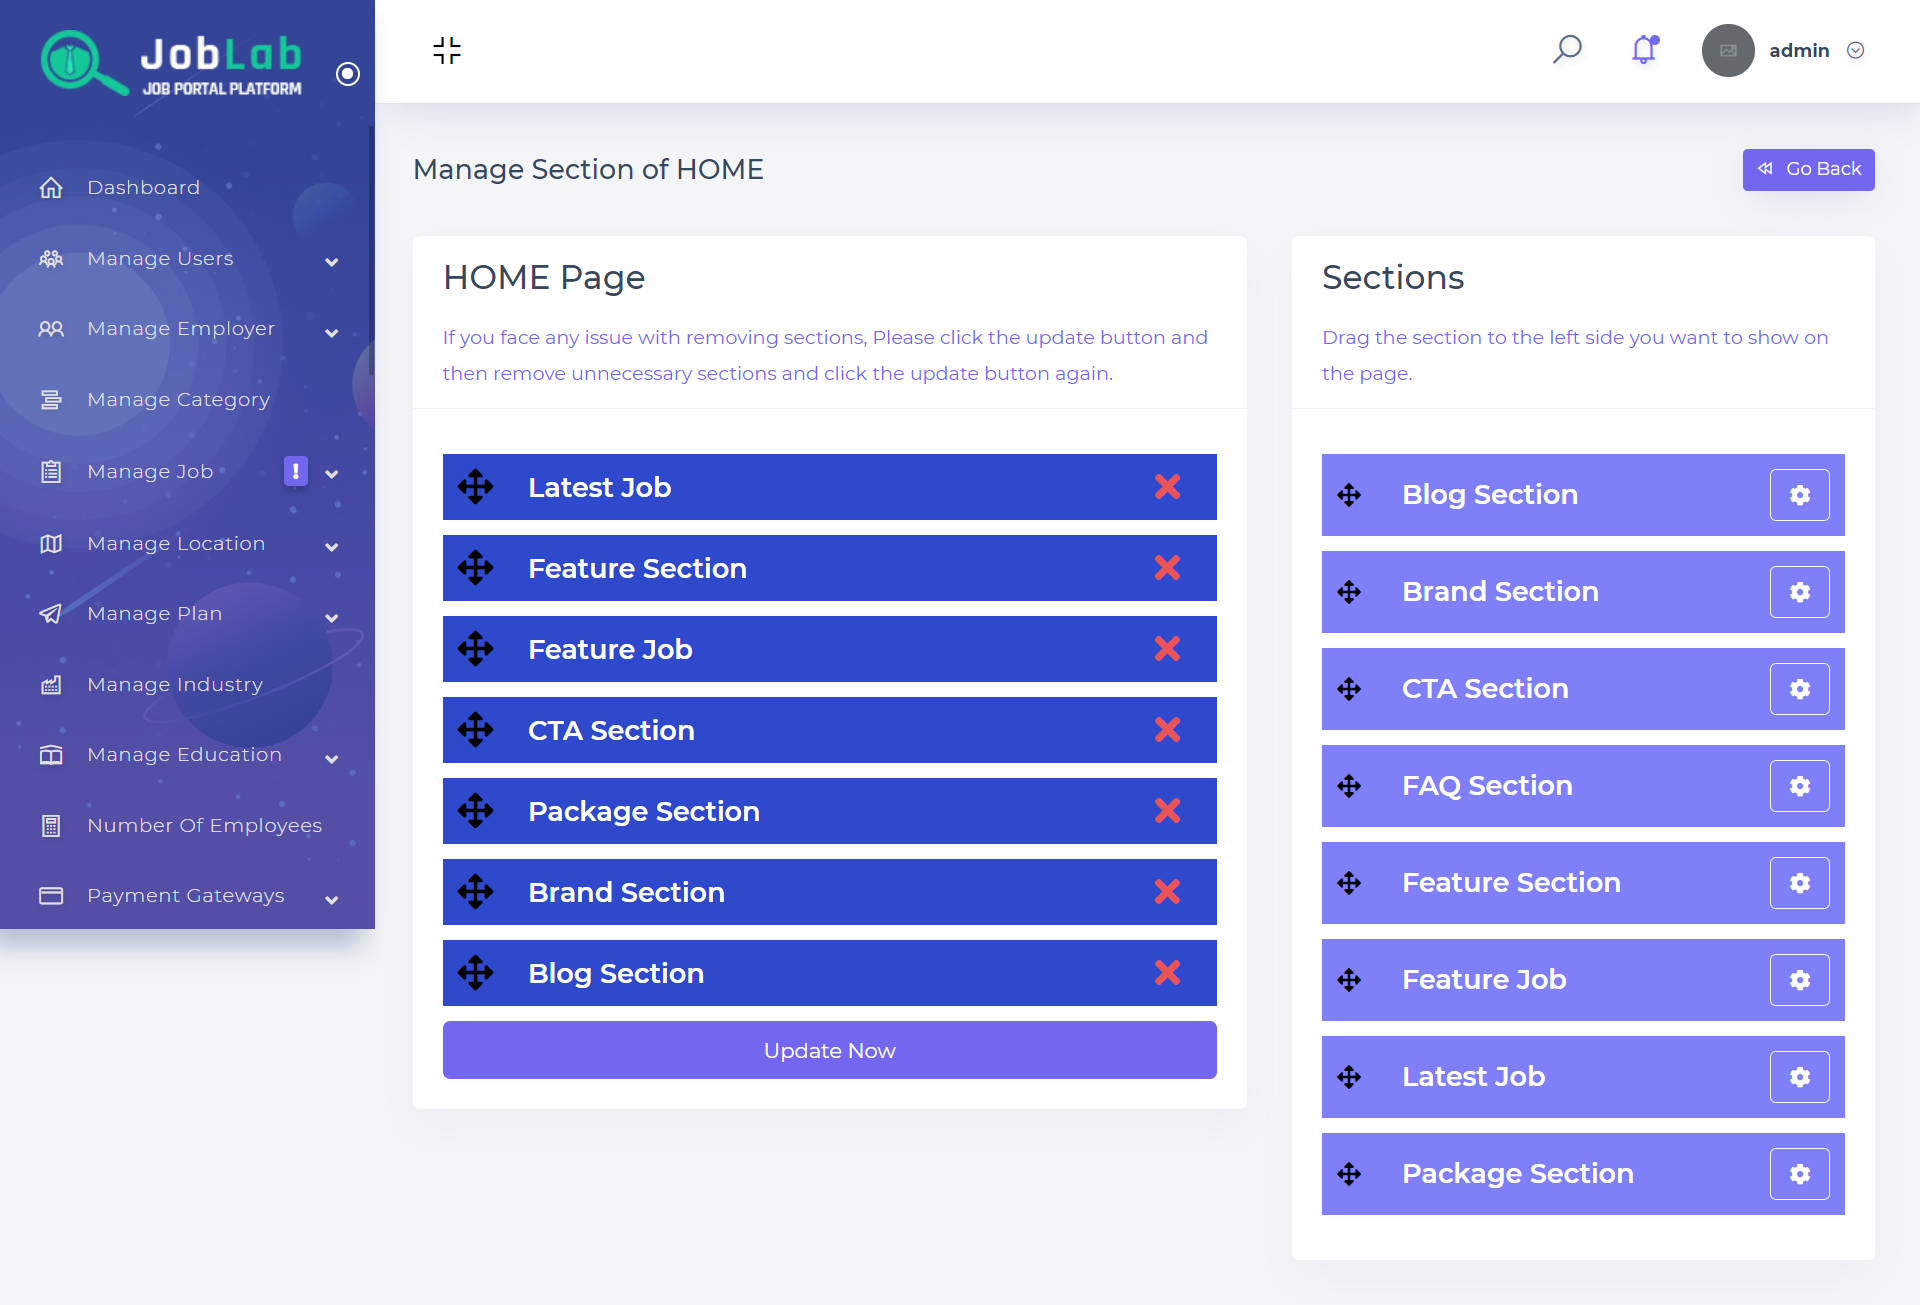
Task: Open settings gear for Package Section
Action: tap(1799, 1174)
